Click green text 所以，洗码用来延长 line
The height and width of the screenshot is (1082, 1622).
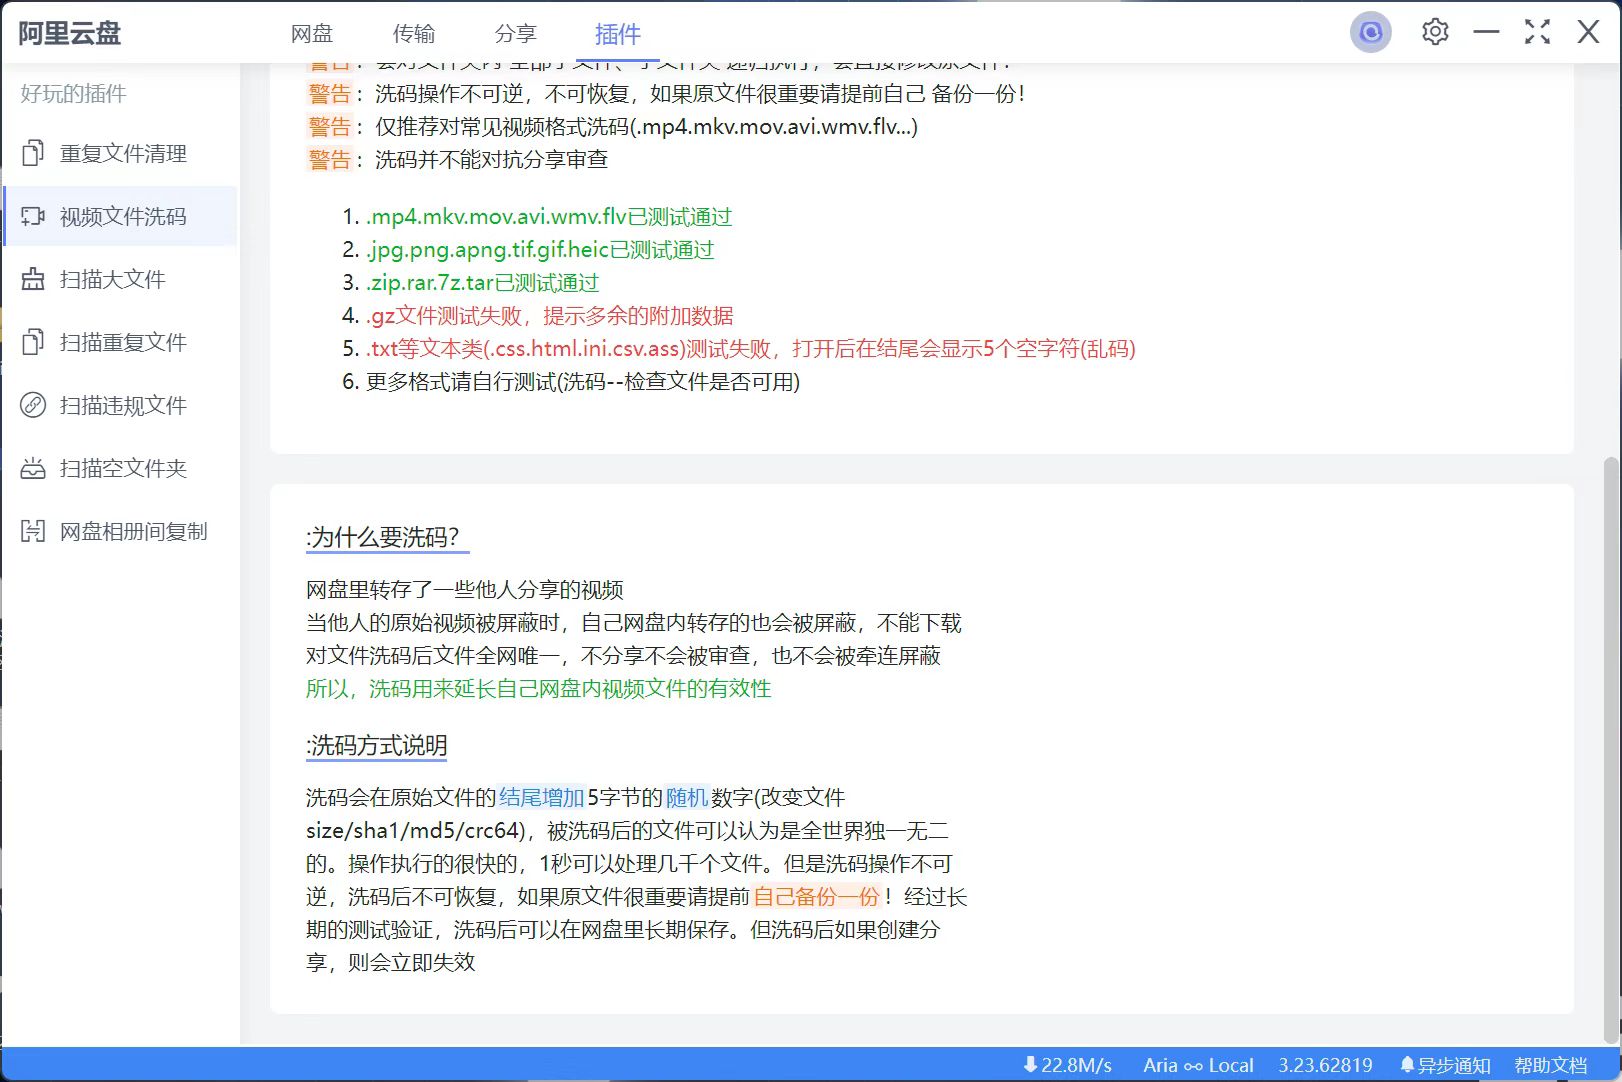pos(538,688)
